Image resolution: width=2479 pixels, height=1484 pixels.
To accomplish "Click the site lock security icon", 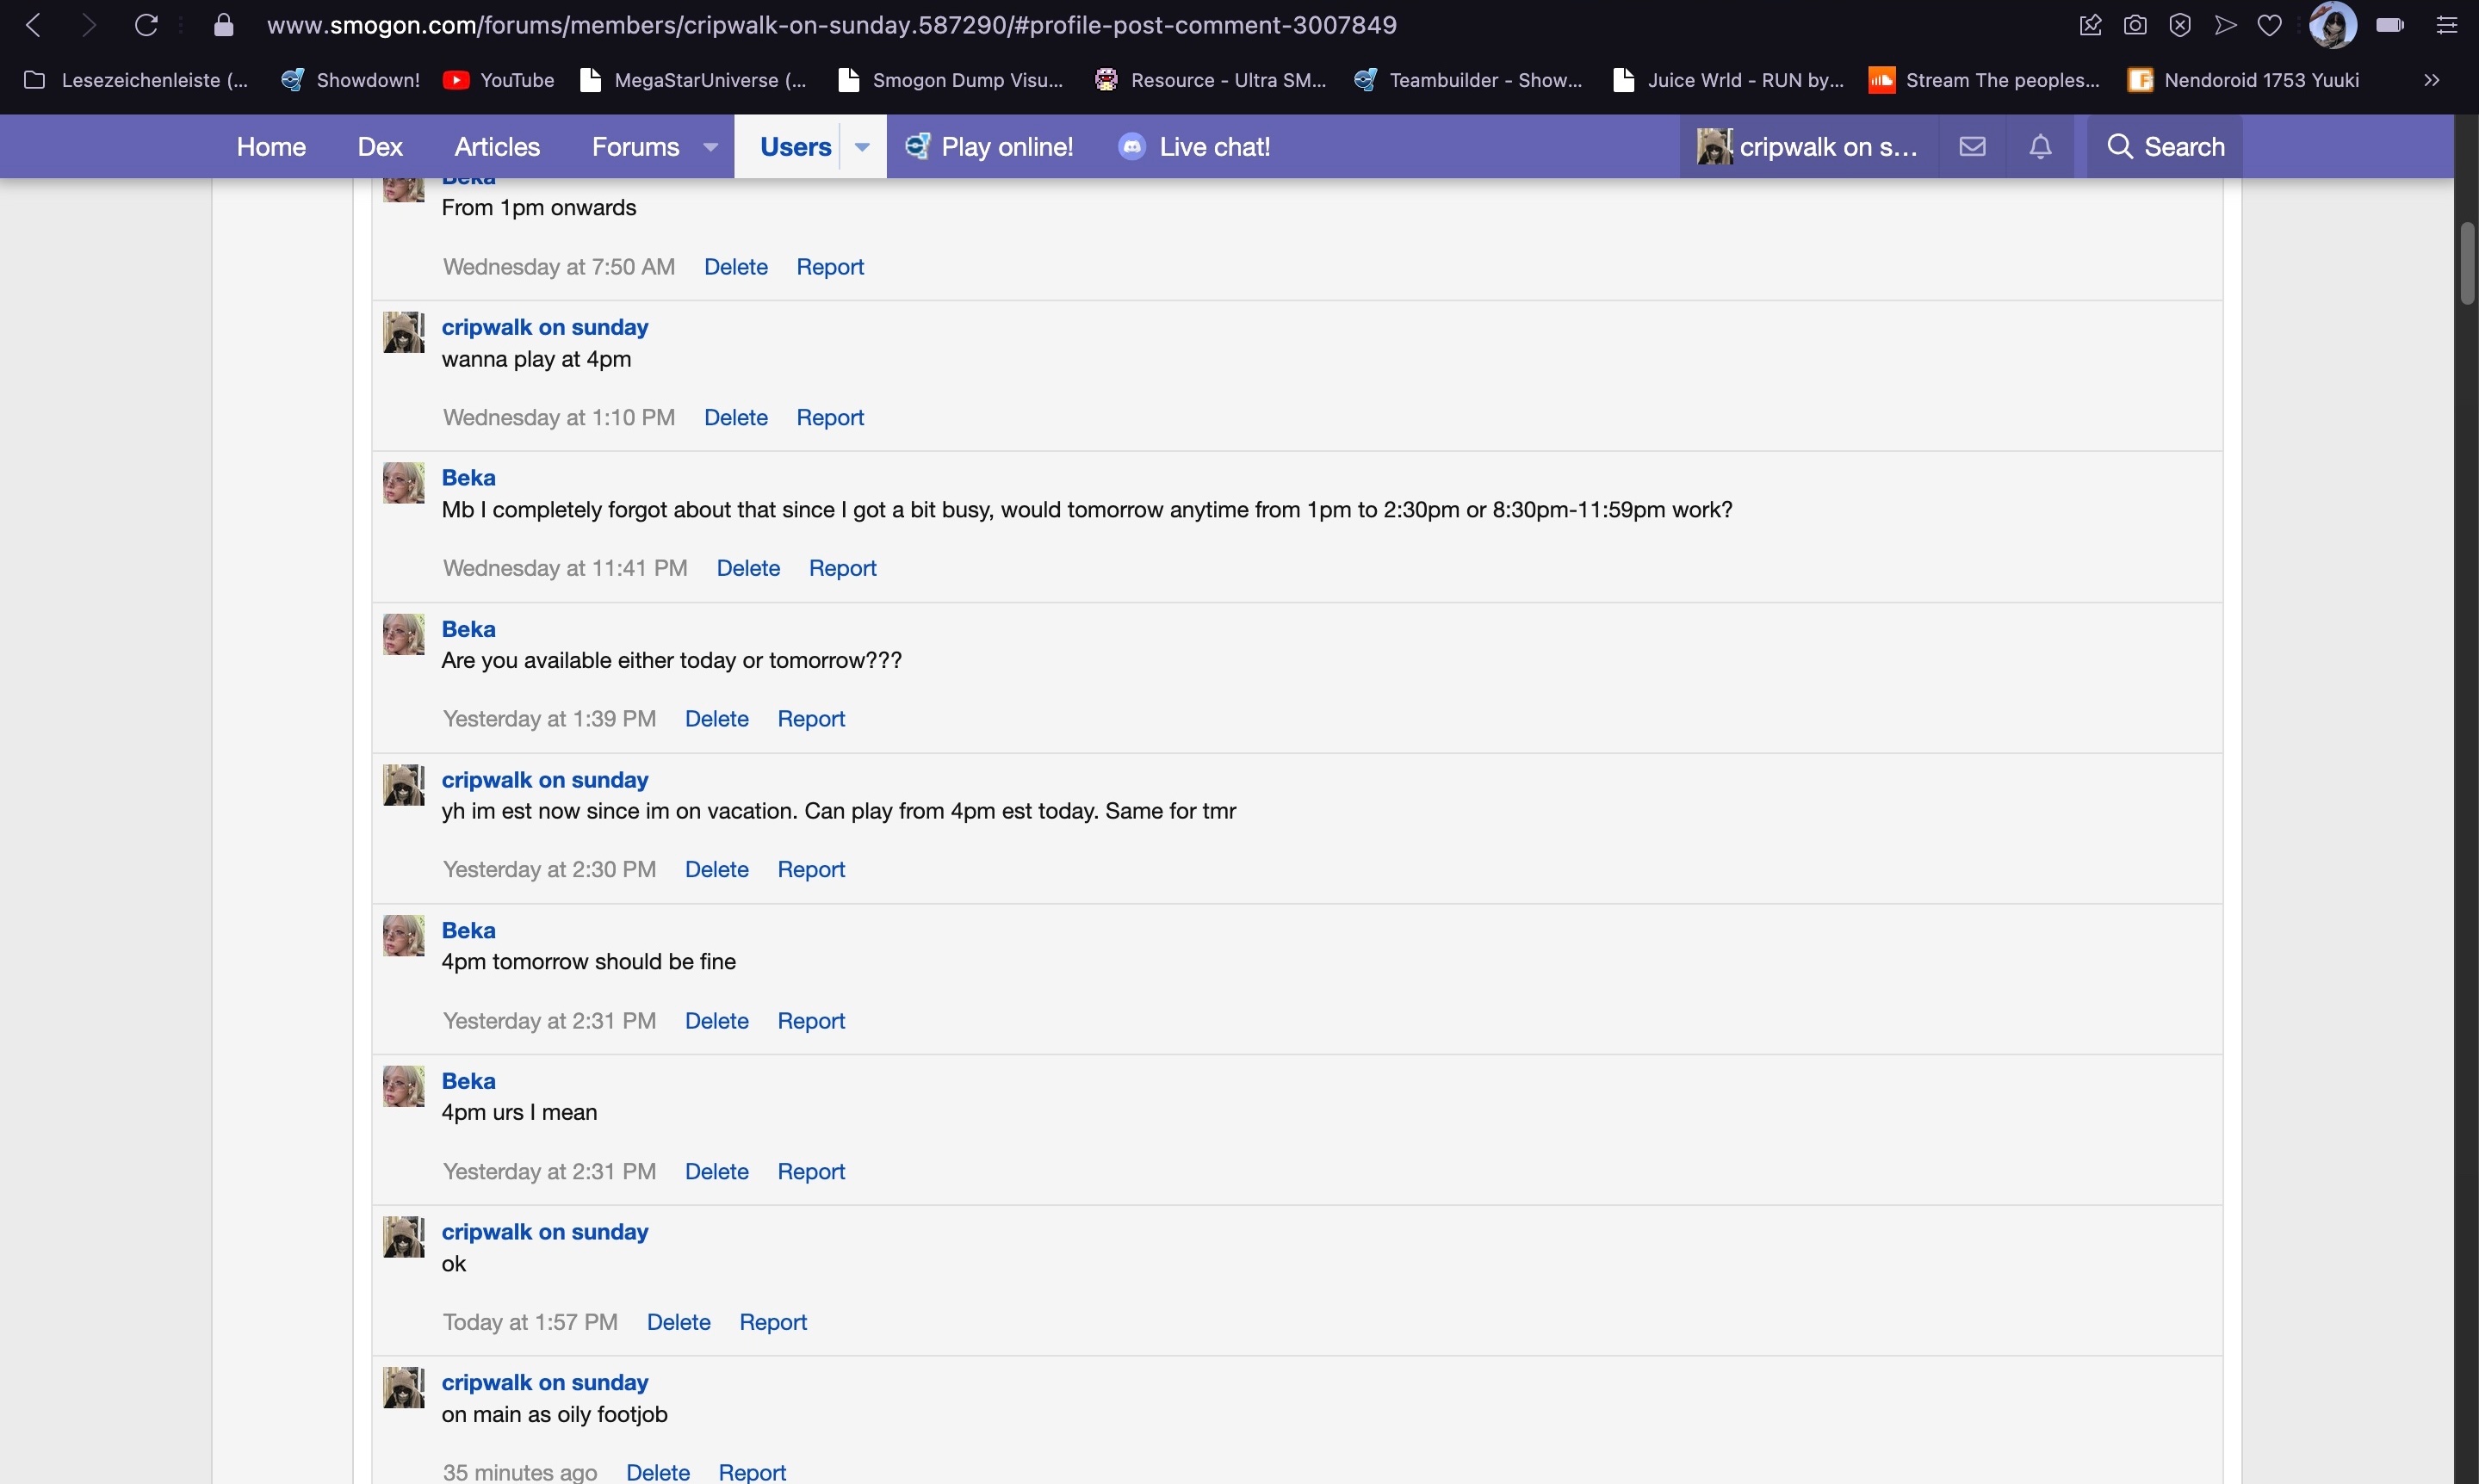I will [224, 25].
